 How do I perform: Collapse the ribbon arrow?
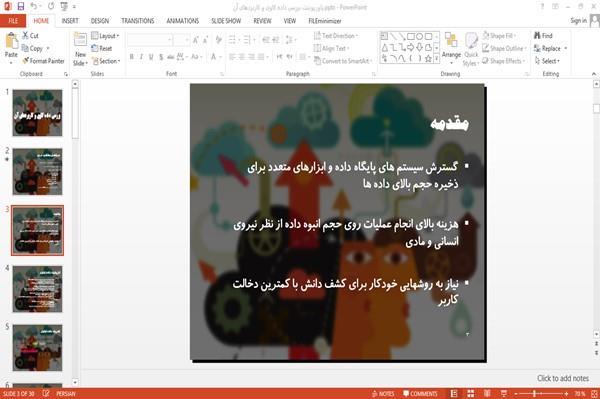pyautogui.click(x=594, y=74)
